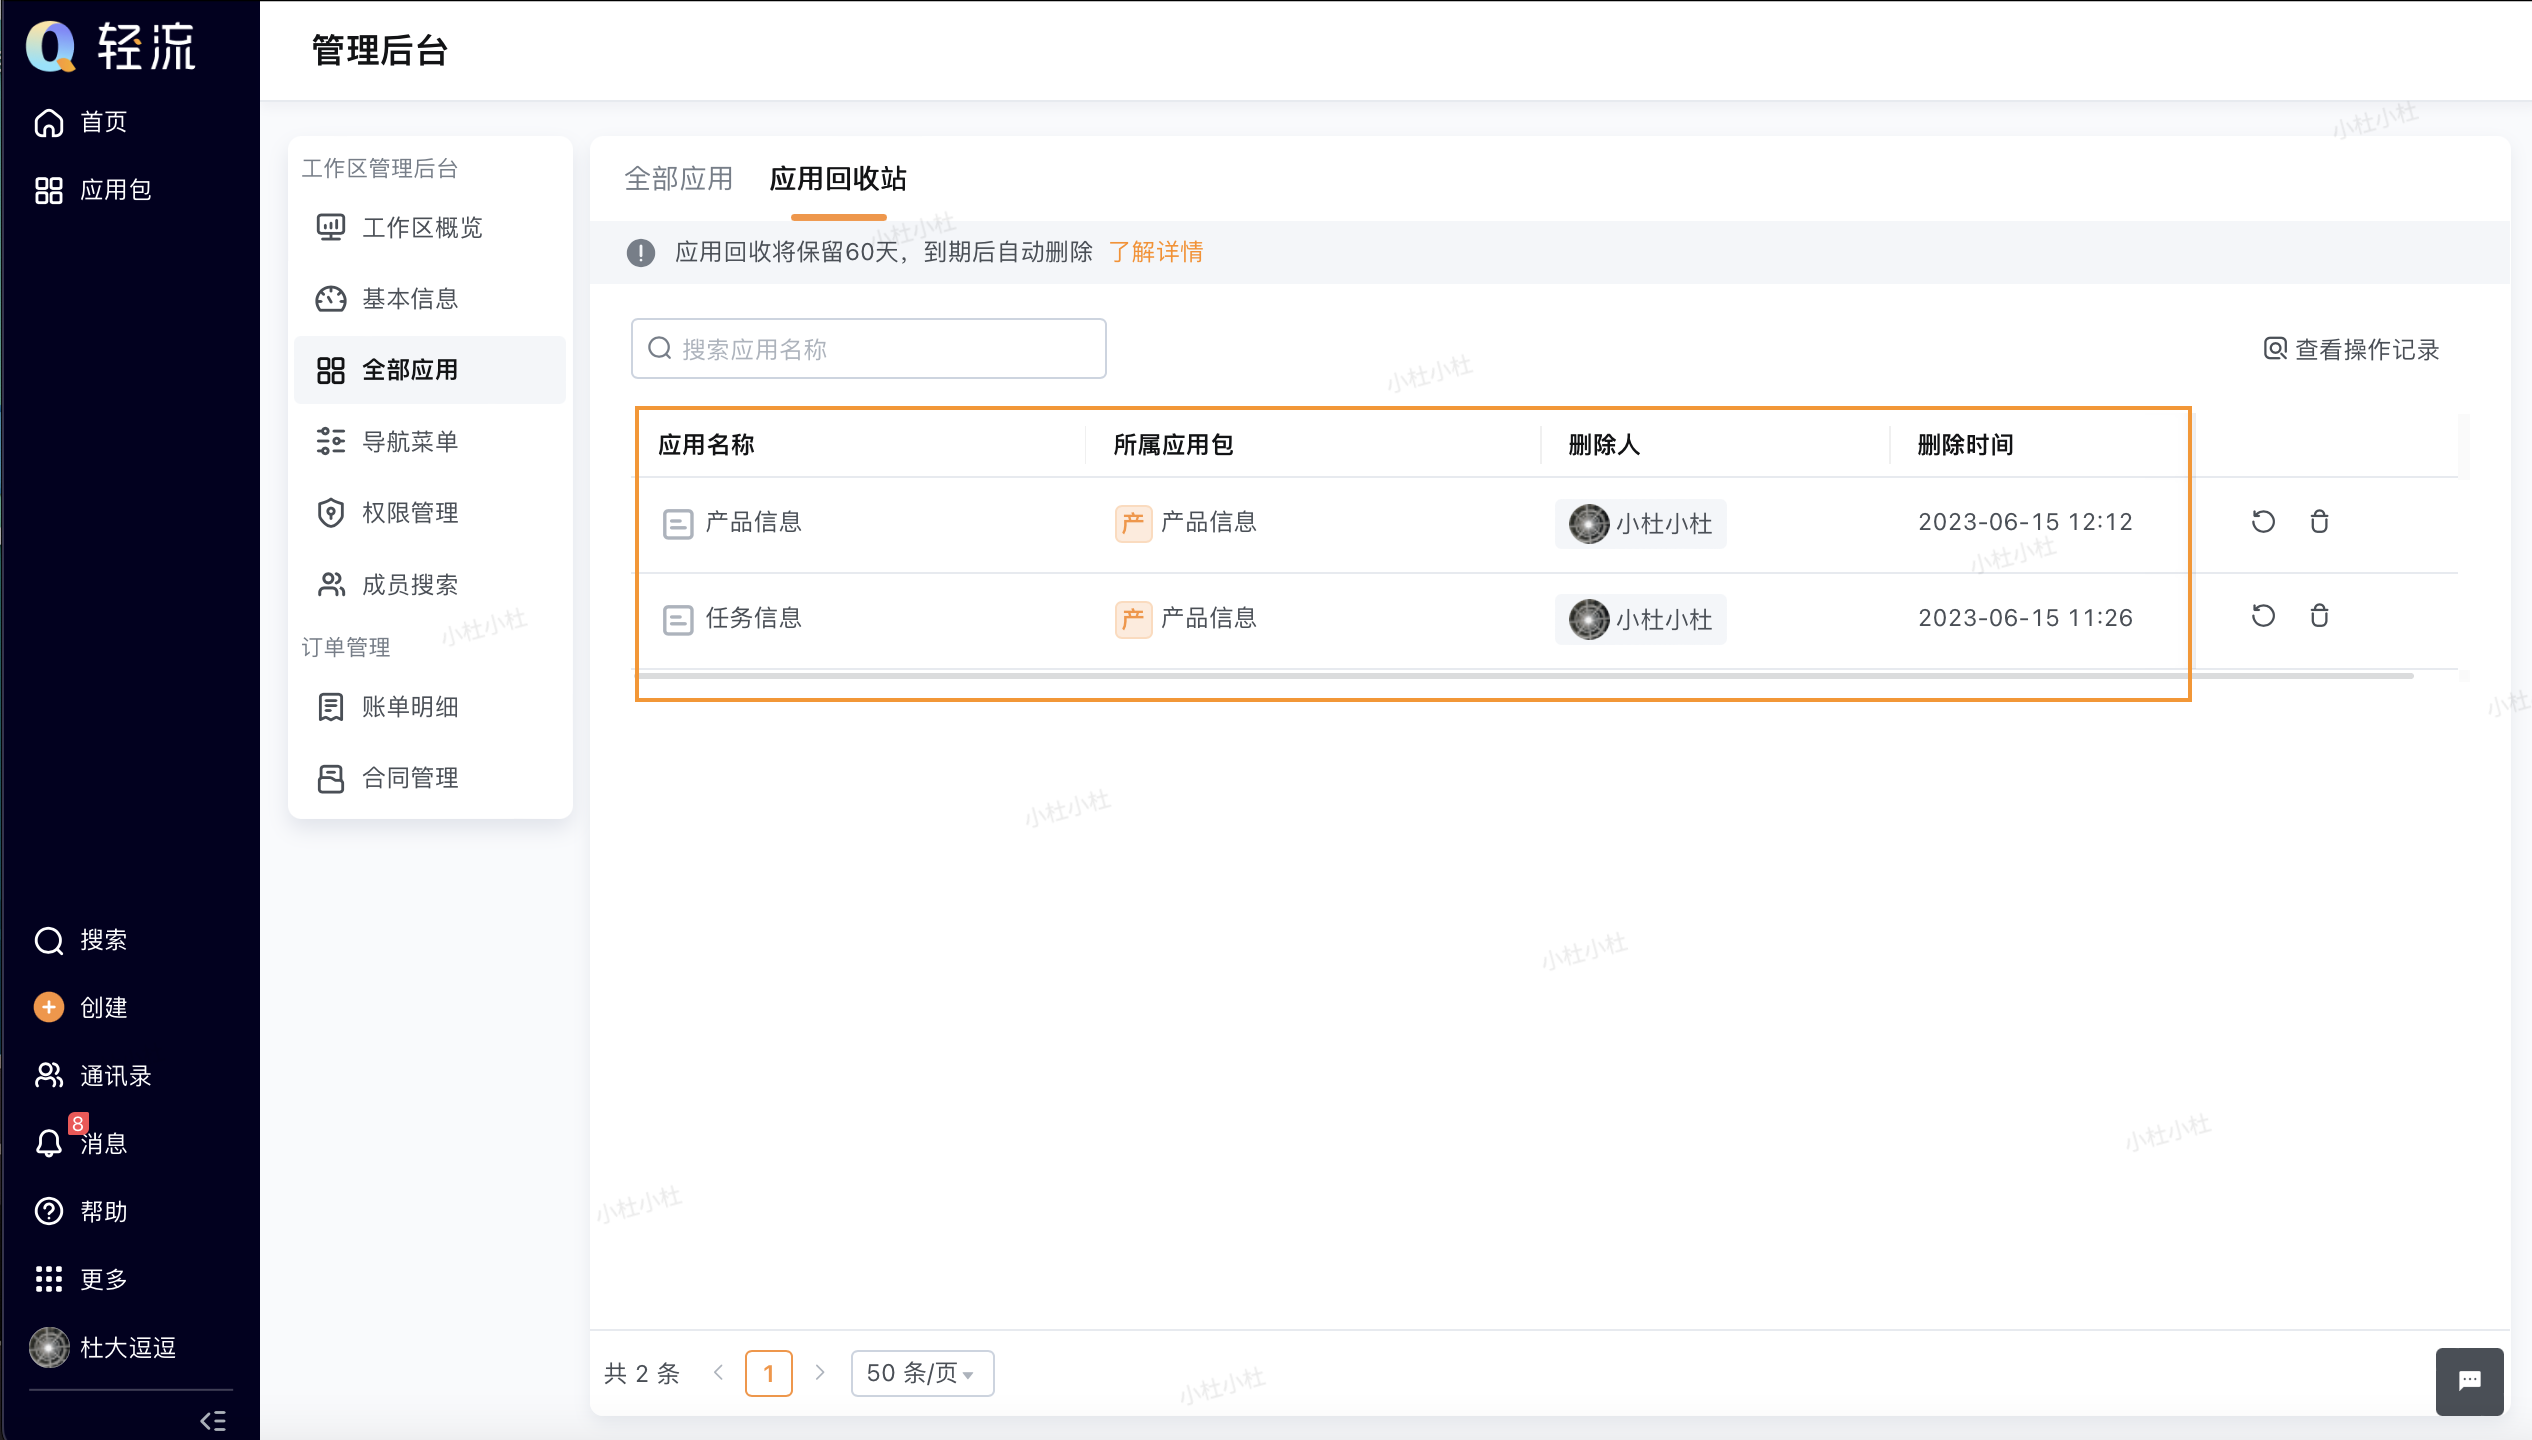Switch to the 全部应用 tab
Image resolution: width=2532 pixels, height=1440 pixels.
679,179
